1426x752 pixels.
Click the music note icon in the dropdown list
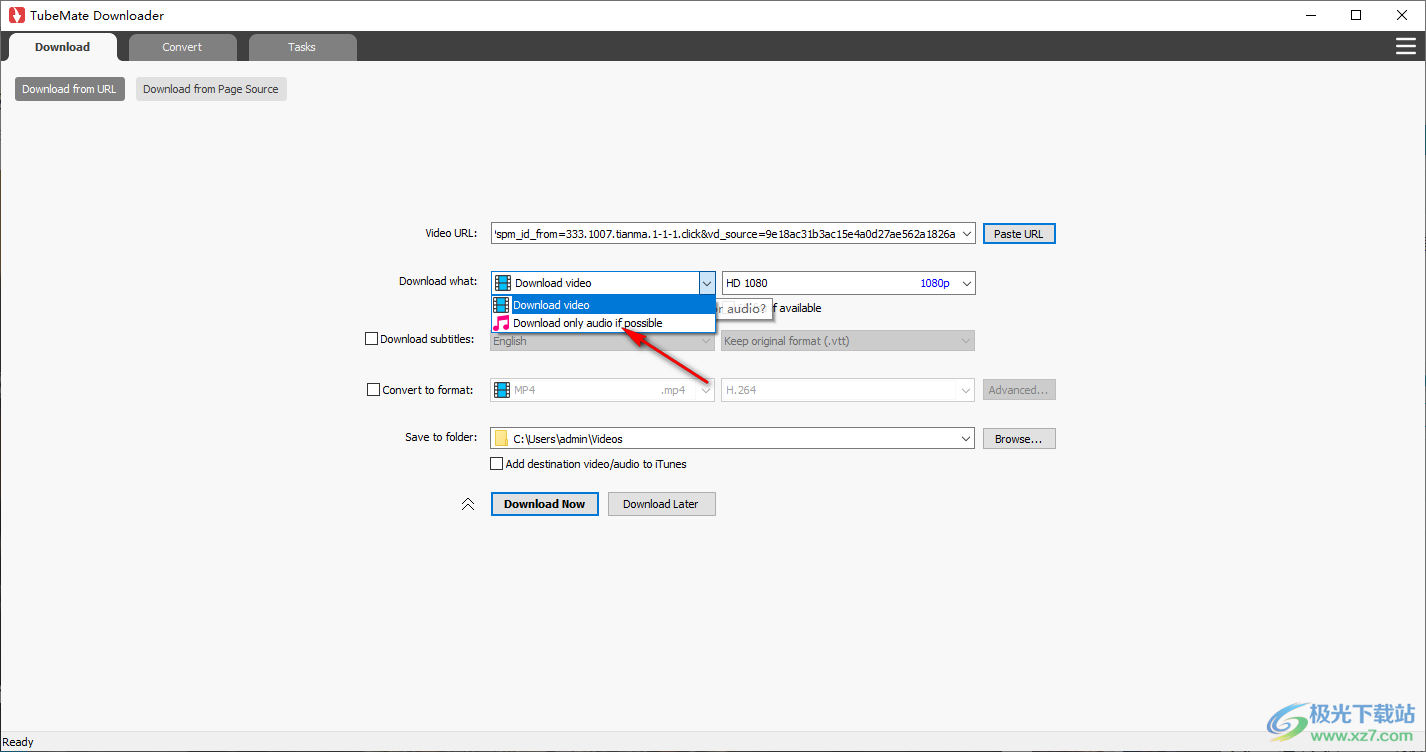501,323
